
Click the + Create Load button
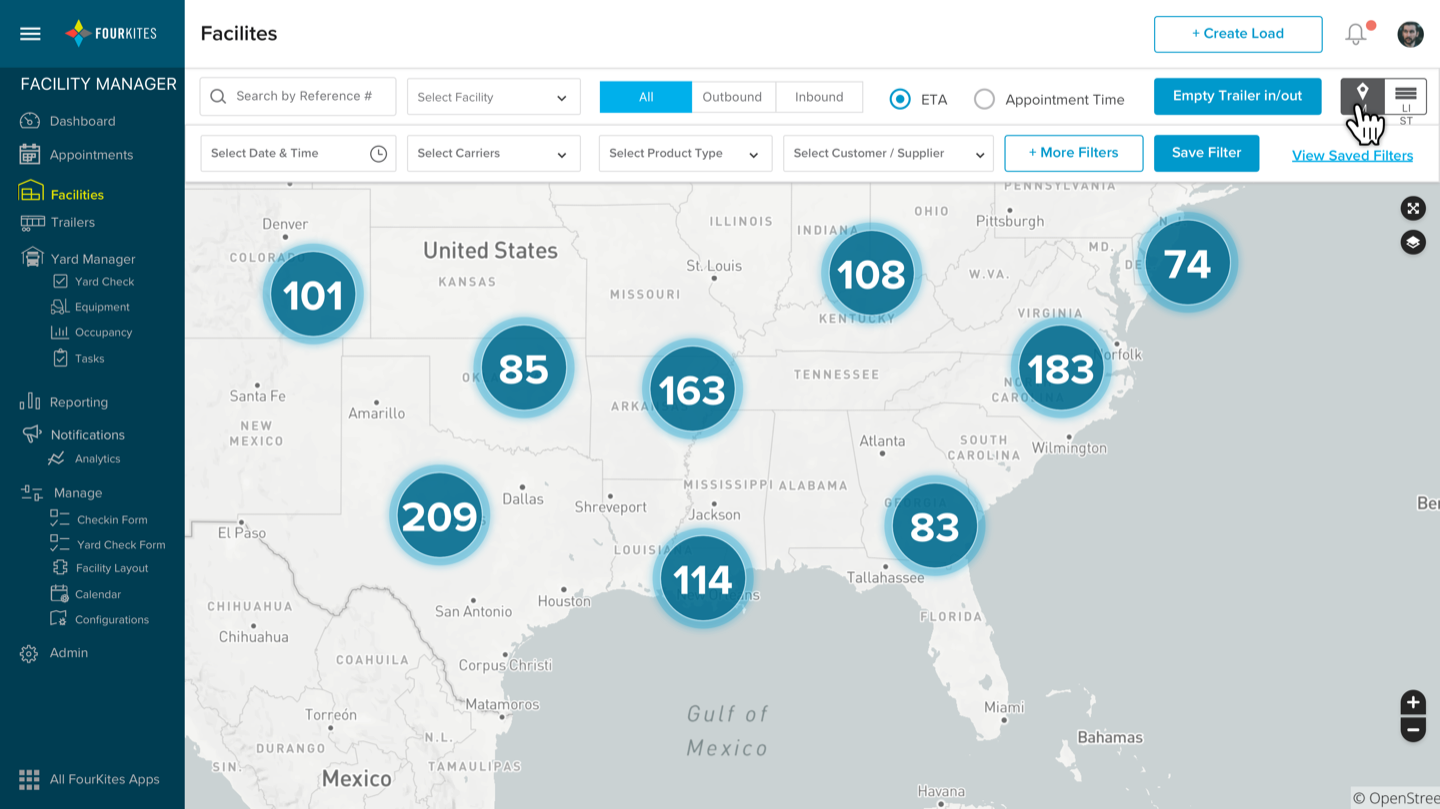click(x=1238, y=34)
